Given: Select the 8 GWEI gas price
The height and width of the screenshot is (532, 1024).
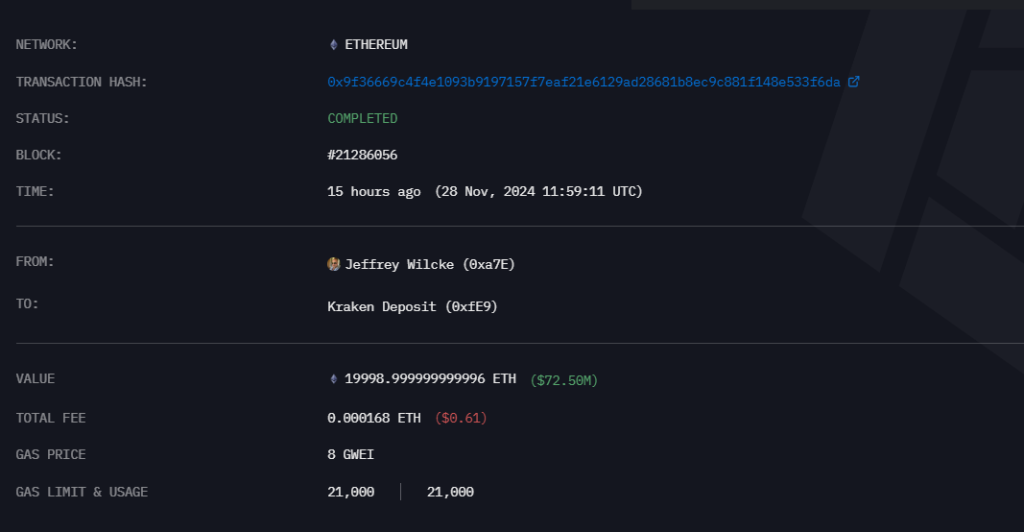Looking at the screenshot, I should [351, 455].
